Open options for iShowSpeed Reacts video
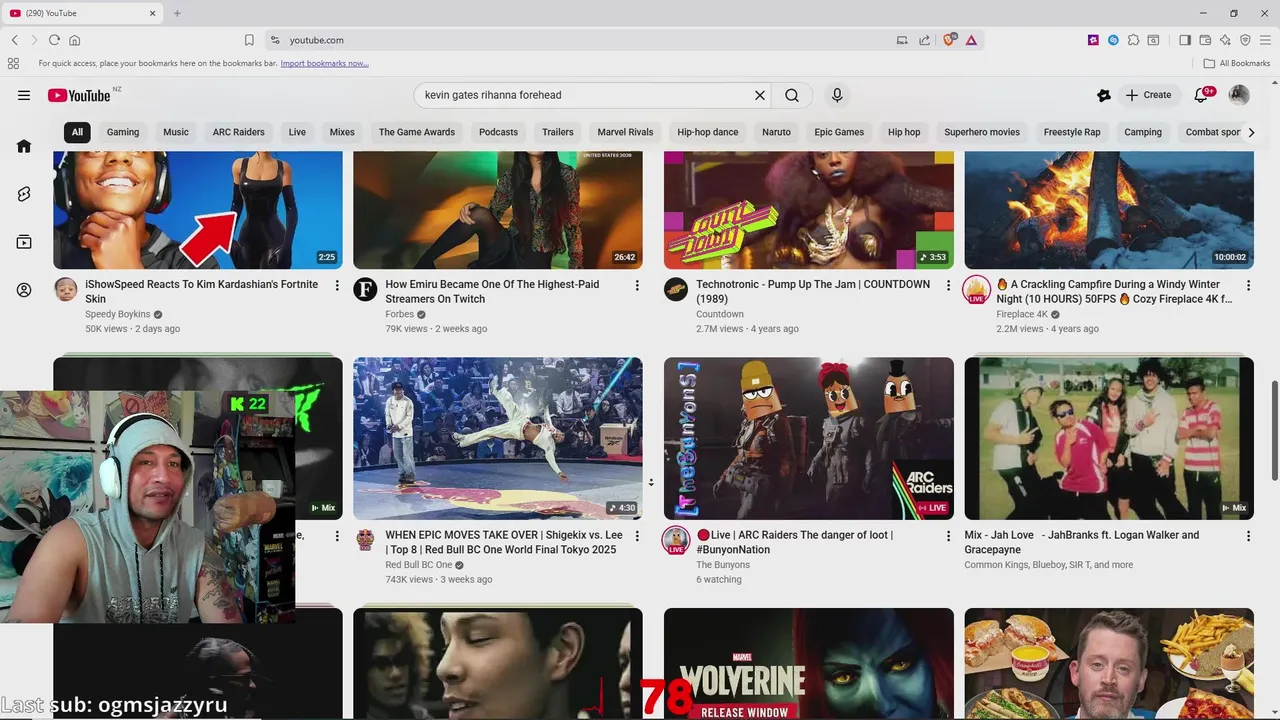 (337, 286)
